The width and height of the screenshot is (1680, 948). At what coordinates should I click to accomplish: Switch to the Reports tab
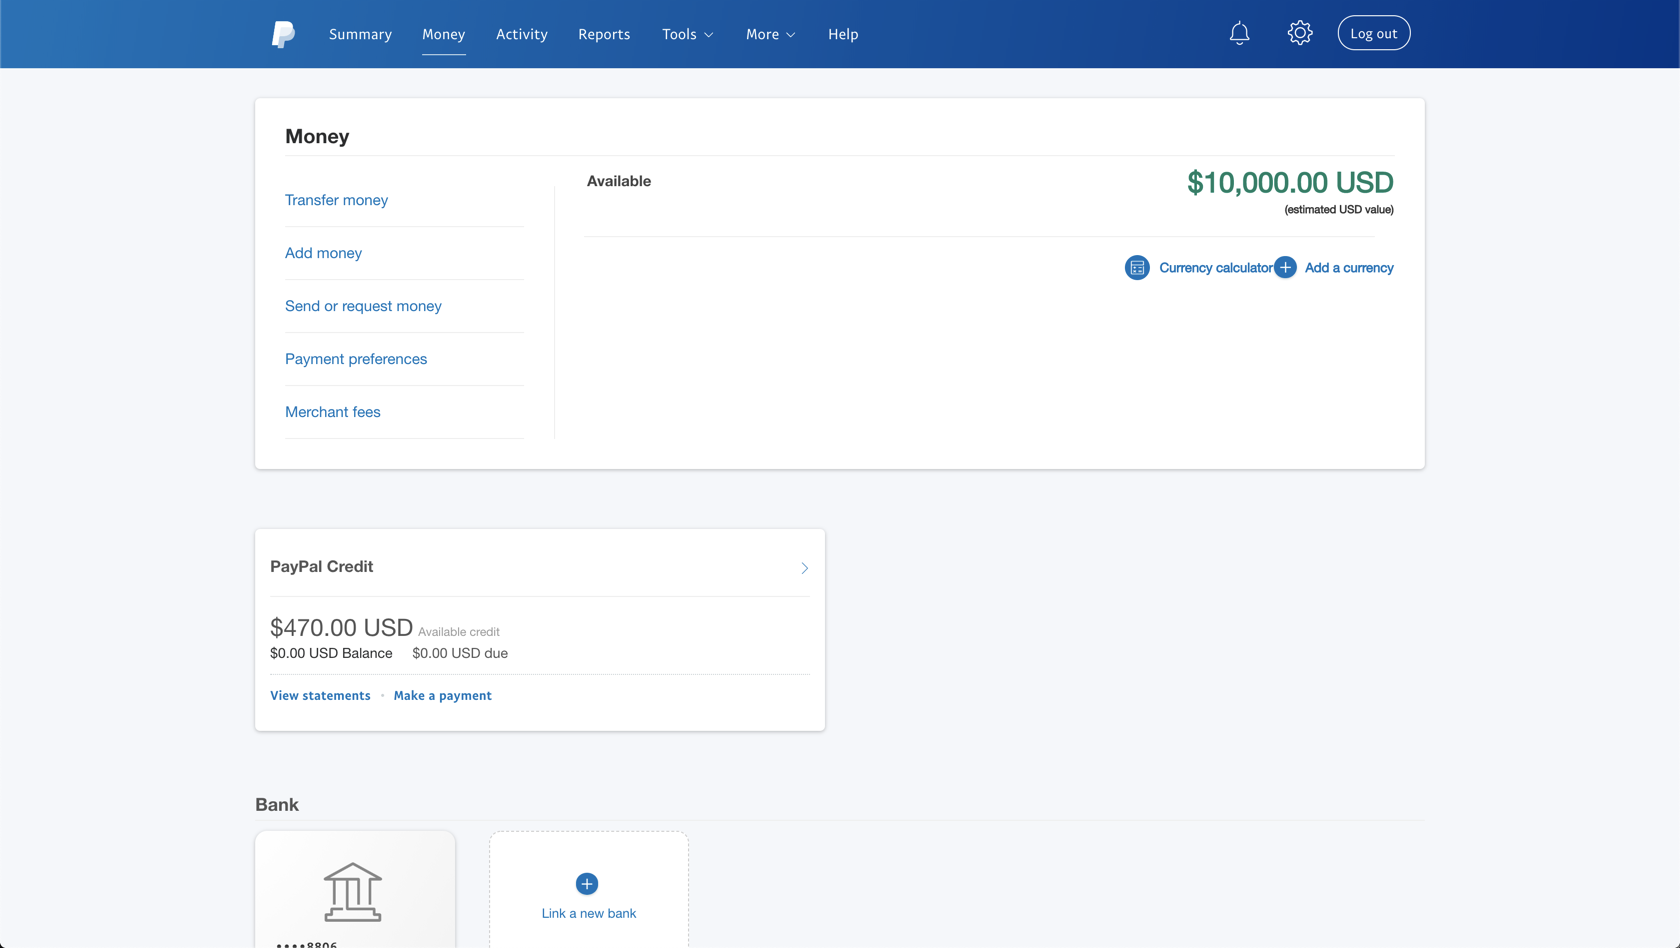604,34
